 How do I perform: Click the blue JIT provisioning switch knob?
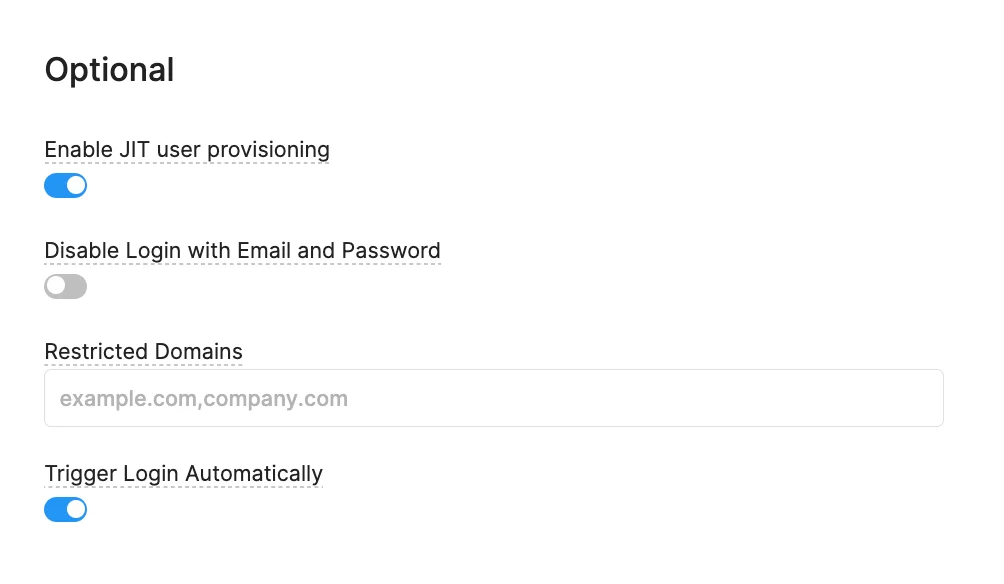coord(74,185)
